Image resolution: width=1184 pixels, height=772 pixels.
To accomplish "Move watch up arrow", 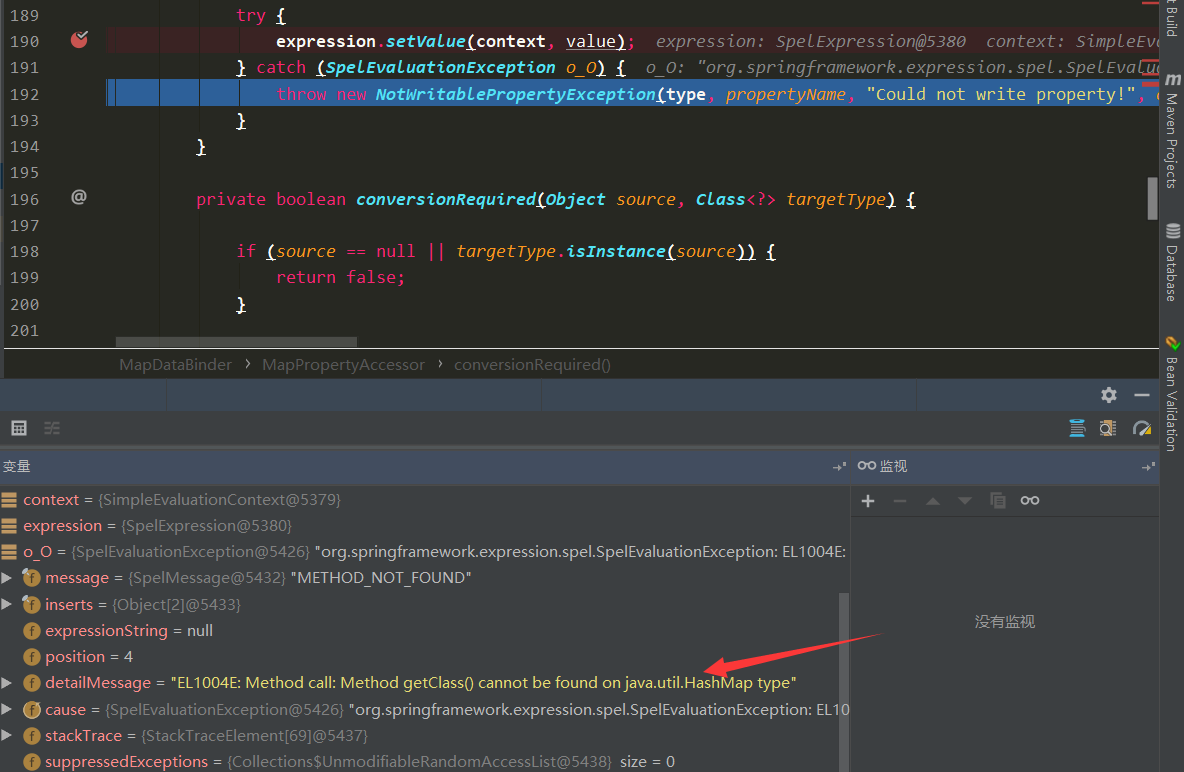I will tap(933, 501).
